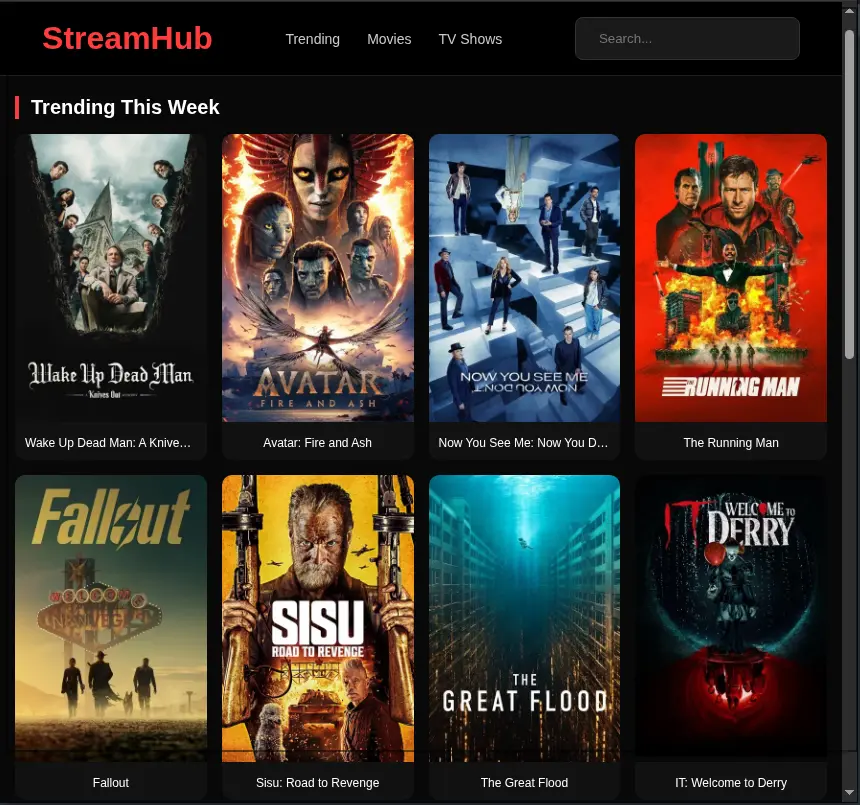Image resolution: width=860 pixels, height=805 pixels.
Task: Click the vertical scrollbar thumb
Action: coord(850,195)
